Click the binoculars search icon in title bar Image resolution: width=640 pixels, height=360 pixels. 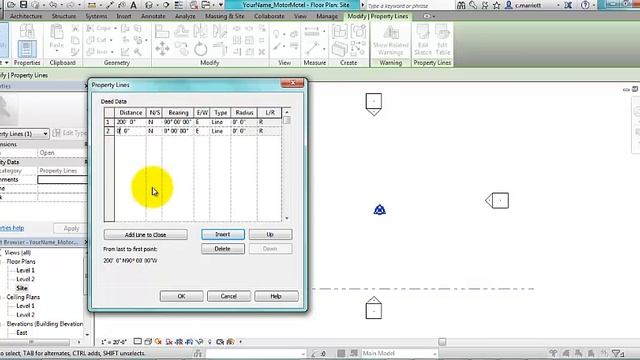(461, 5)
